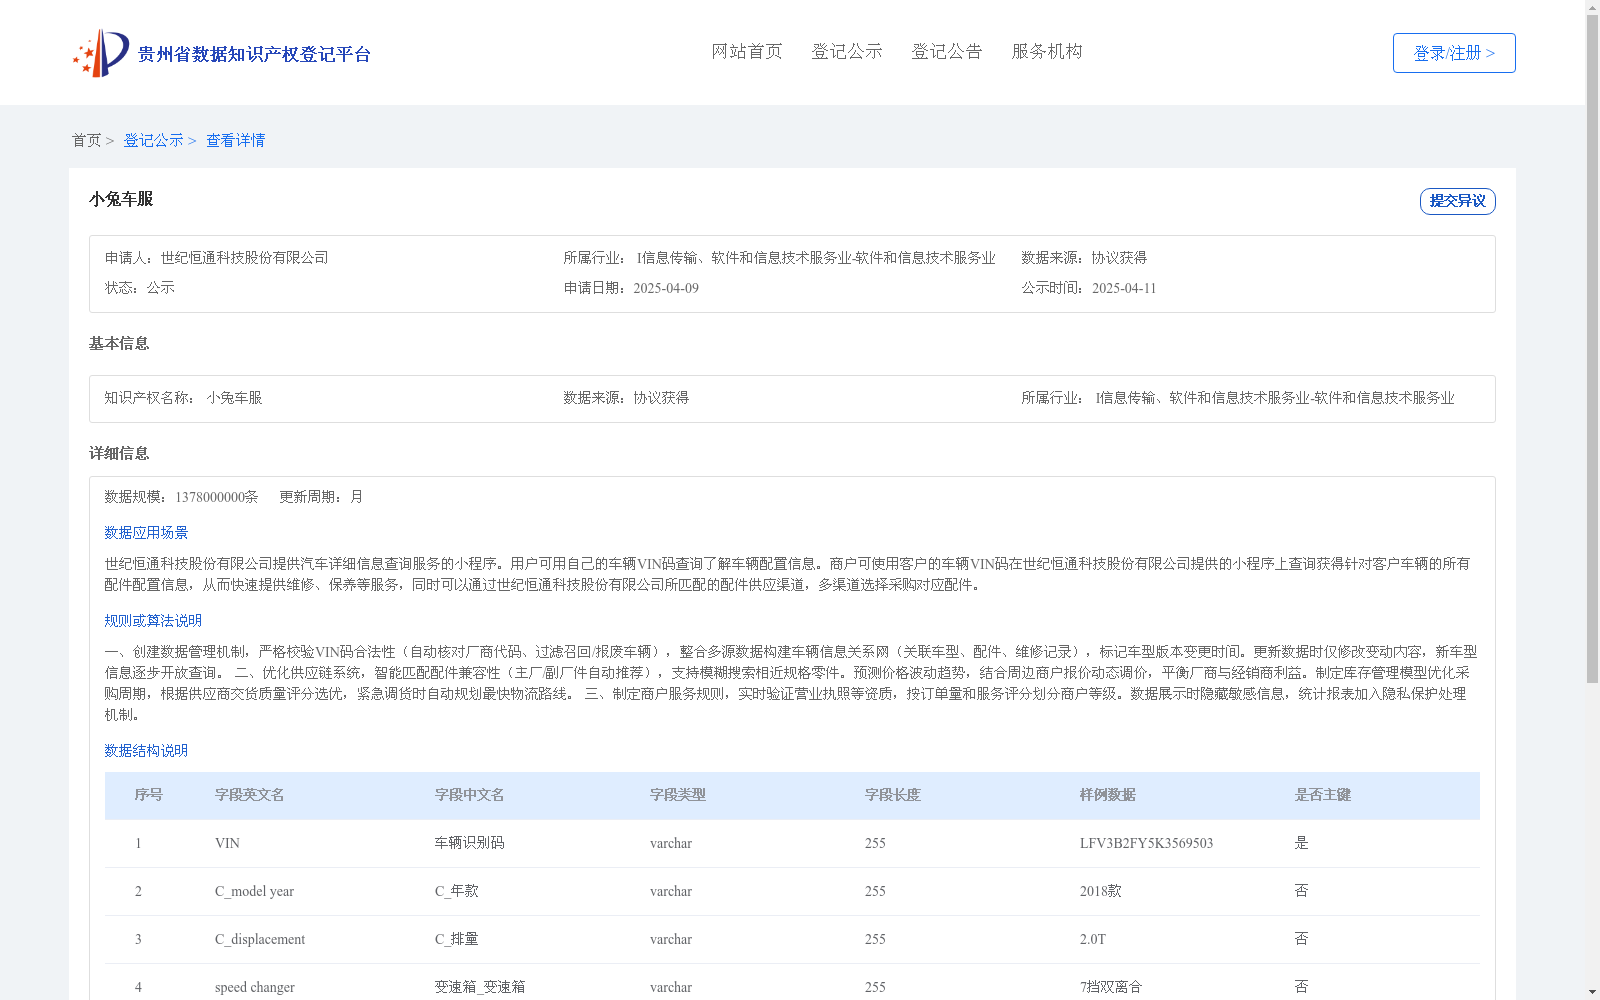This screenshot has height=1000, width=1600.
Task: Click the 变速箱_变速箱 cell
Action: tap(480, 987)
